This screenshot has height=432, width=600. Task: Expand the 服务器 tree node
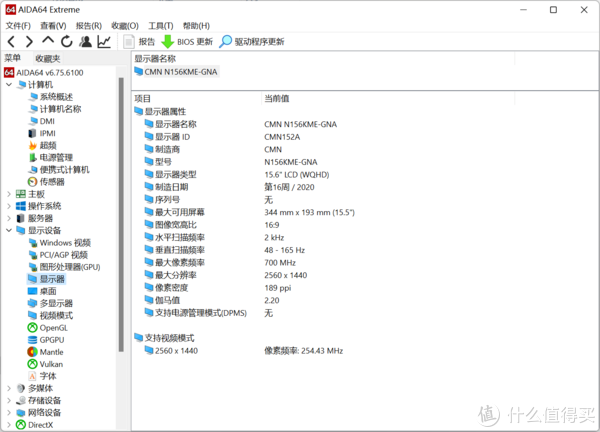9,218
